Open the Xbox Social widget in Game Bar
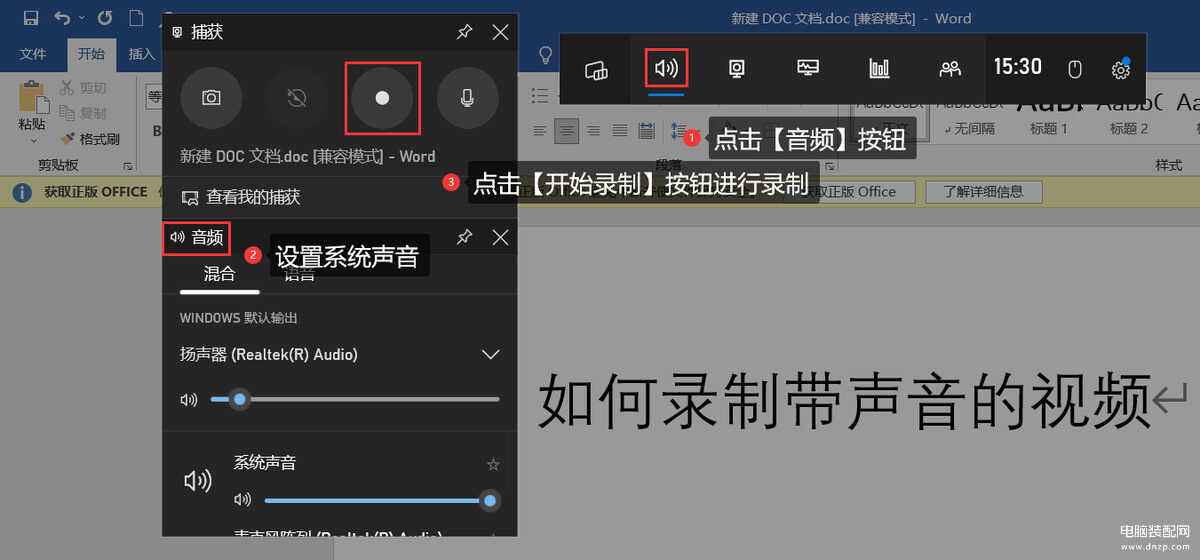 [x=950, y=68]
